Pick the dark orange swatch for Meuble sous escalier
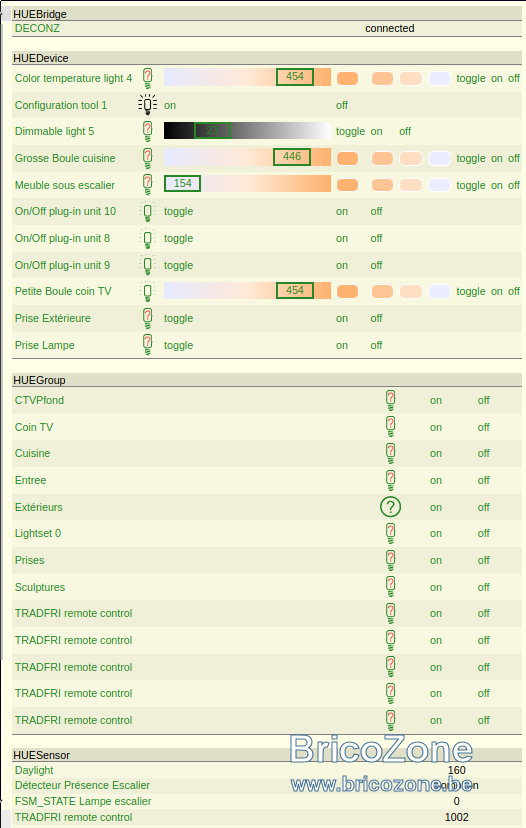The height and width of the screenshot is (828, 526). [x=347, y=185]
